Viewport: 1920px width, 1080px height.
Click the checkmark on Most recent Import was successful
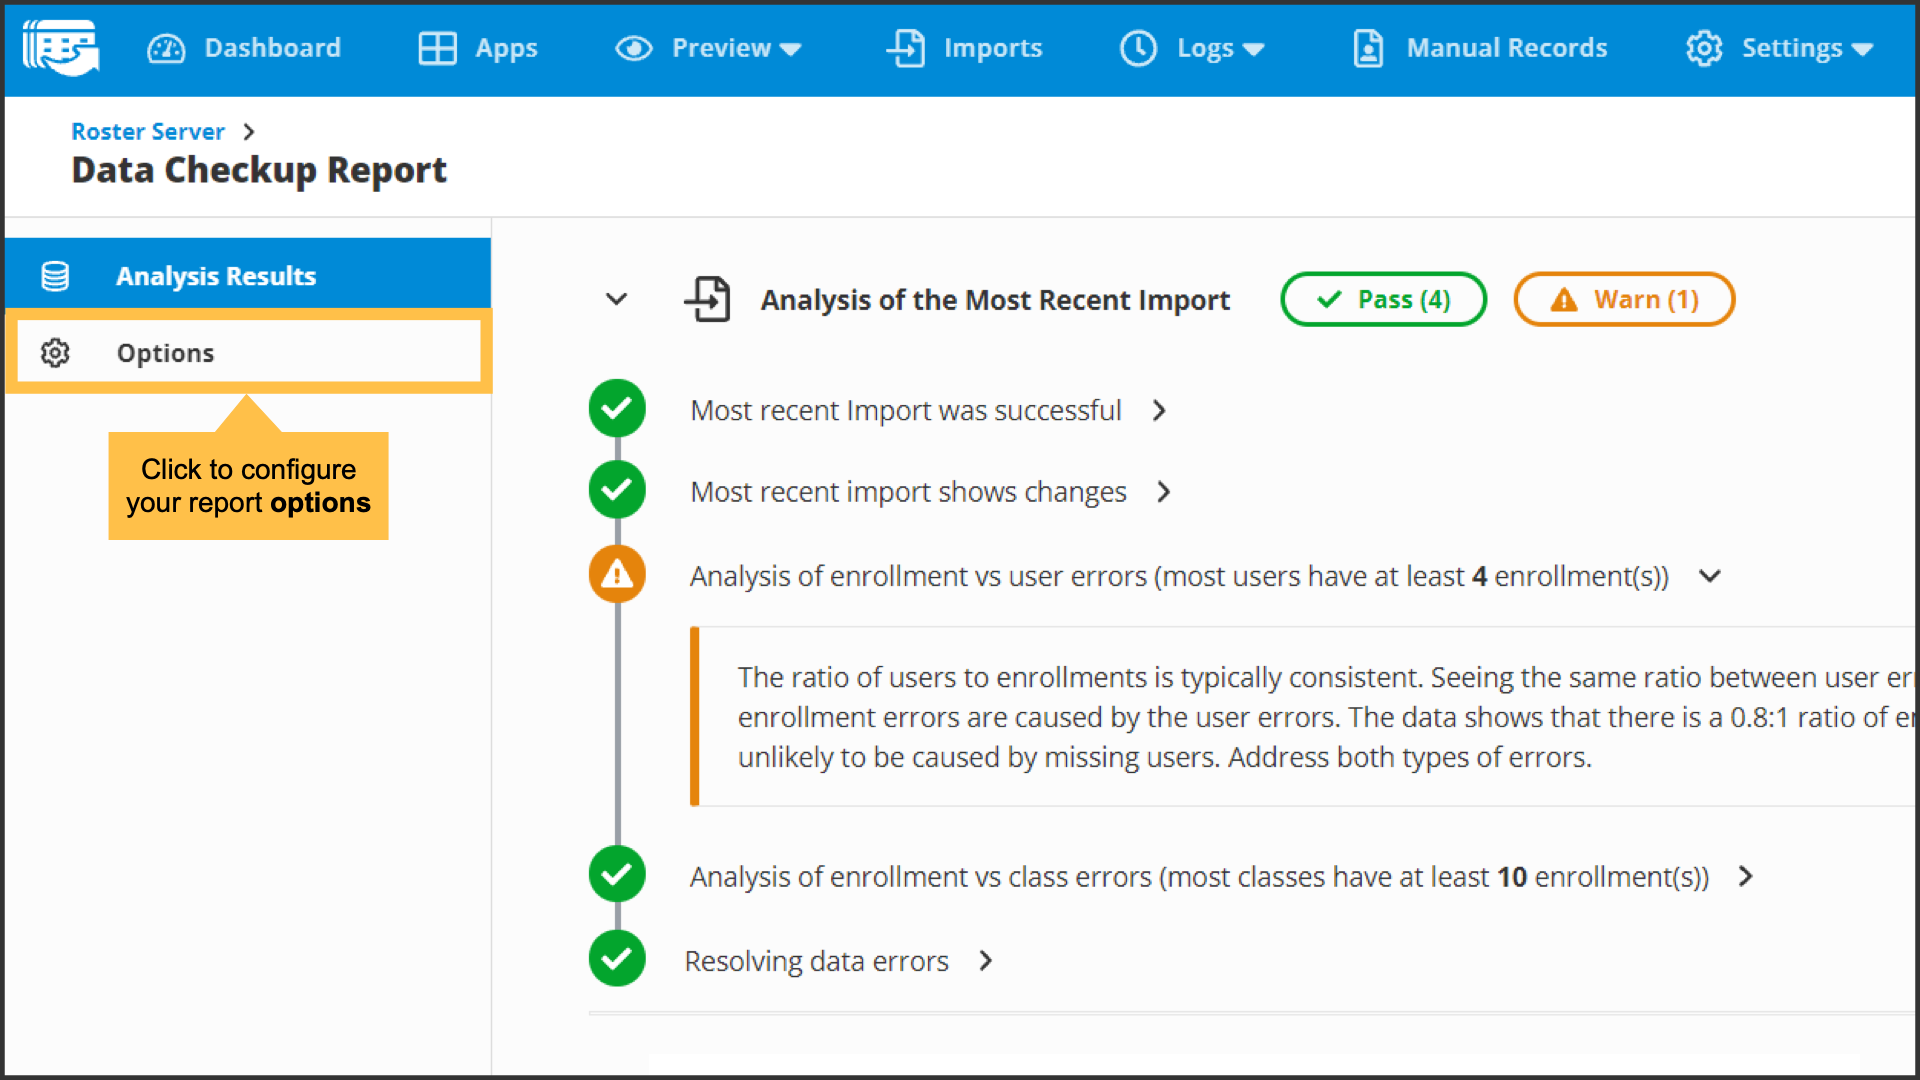617,409
